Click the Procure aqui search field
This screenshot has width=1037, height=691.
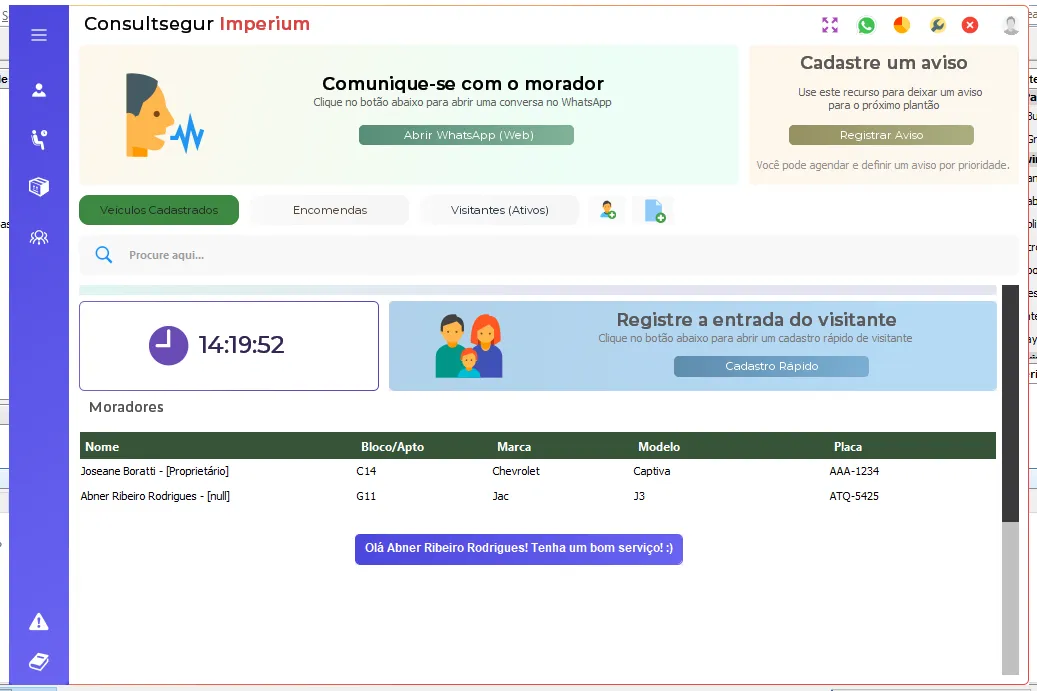click(x=549, y=255)
